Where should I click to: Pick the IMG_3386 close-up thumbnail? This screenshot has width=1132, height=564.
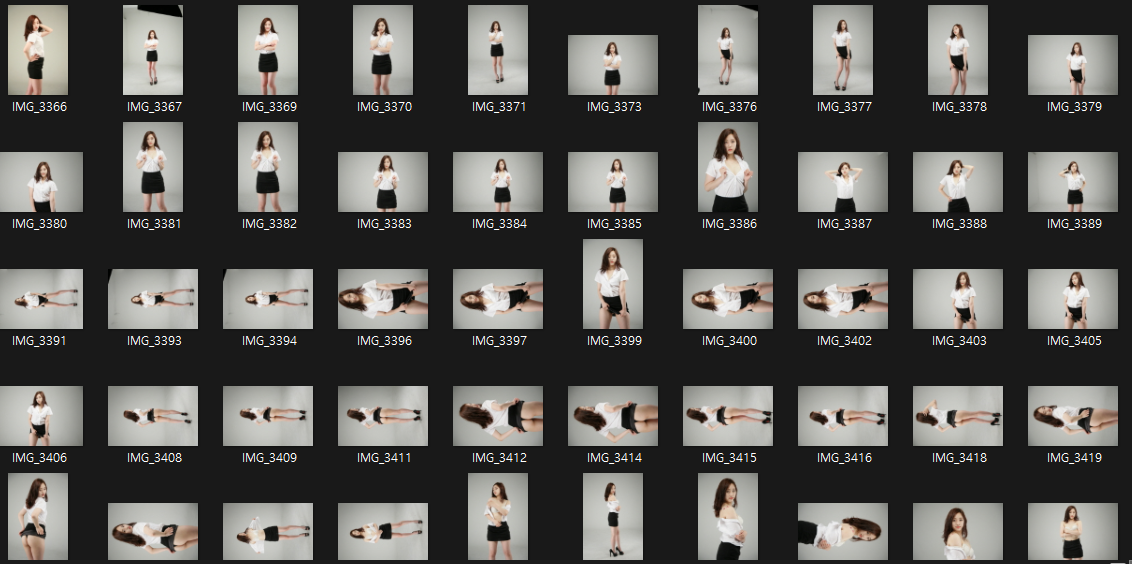click(x=728, y=167)
